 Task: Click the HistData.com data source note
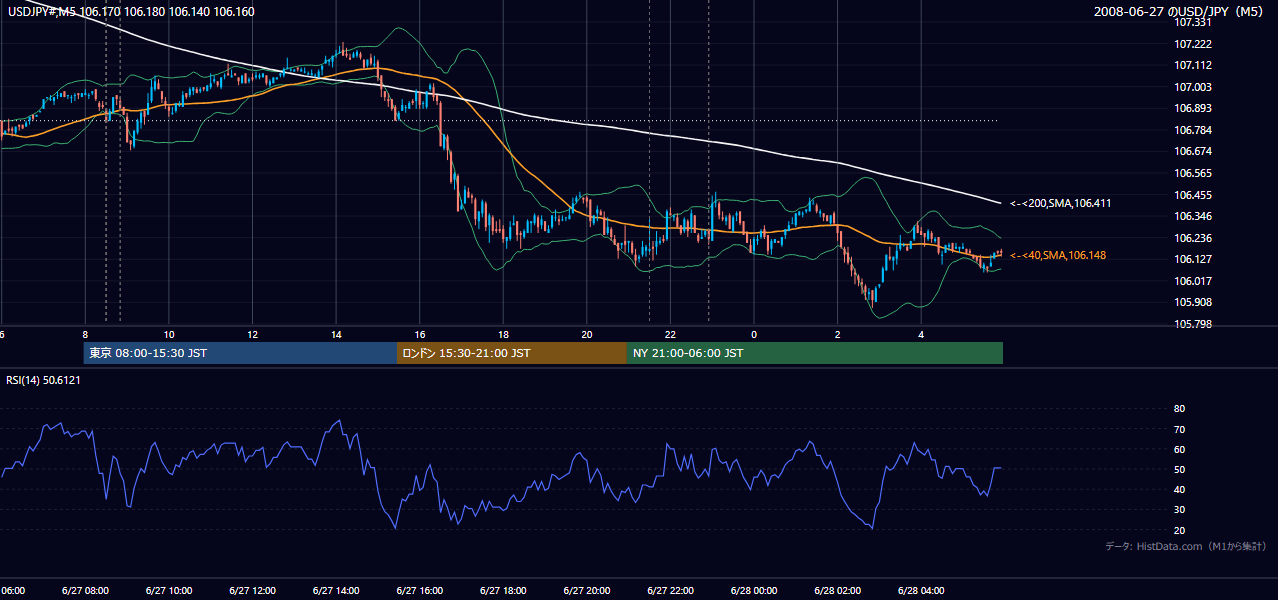click(1186, 546)
